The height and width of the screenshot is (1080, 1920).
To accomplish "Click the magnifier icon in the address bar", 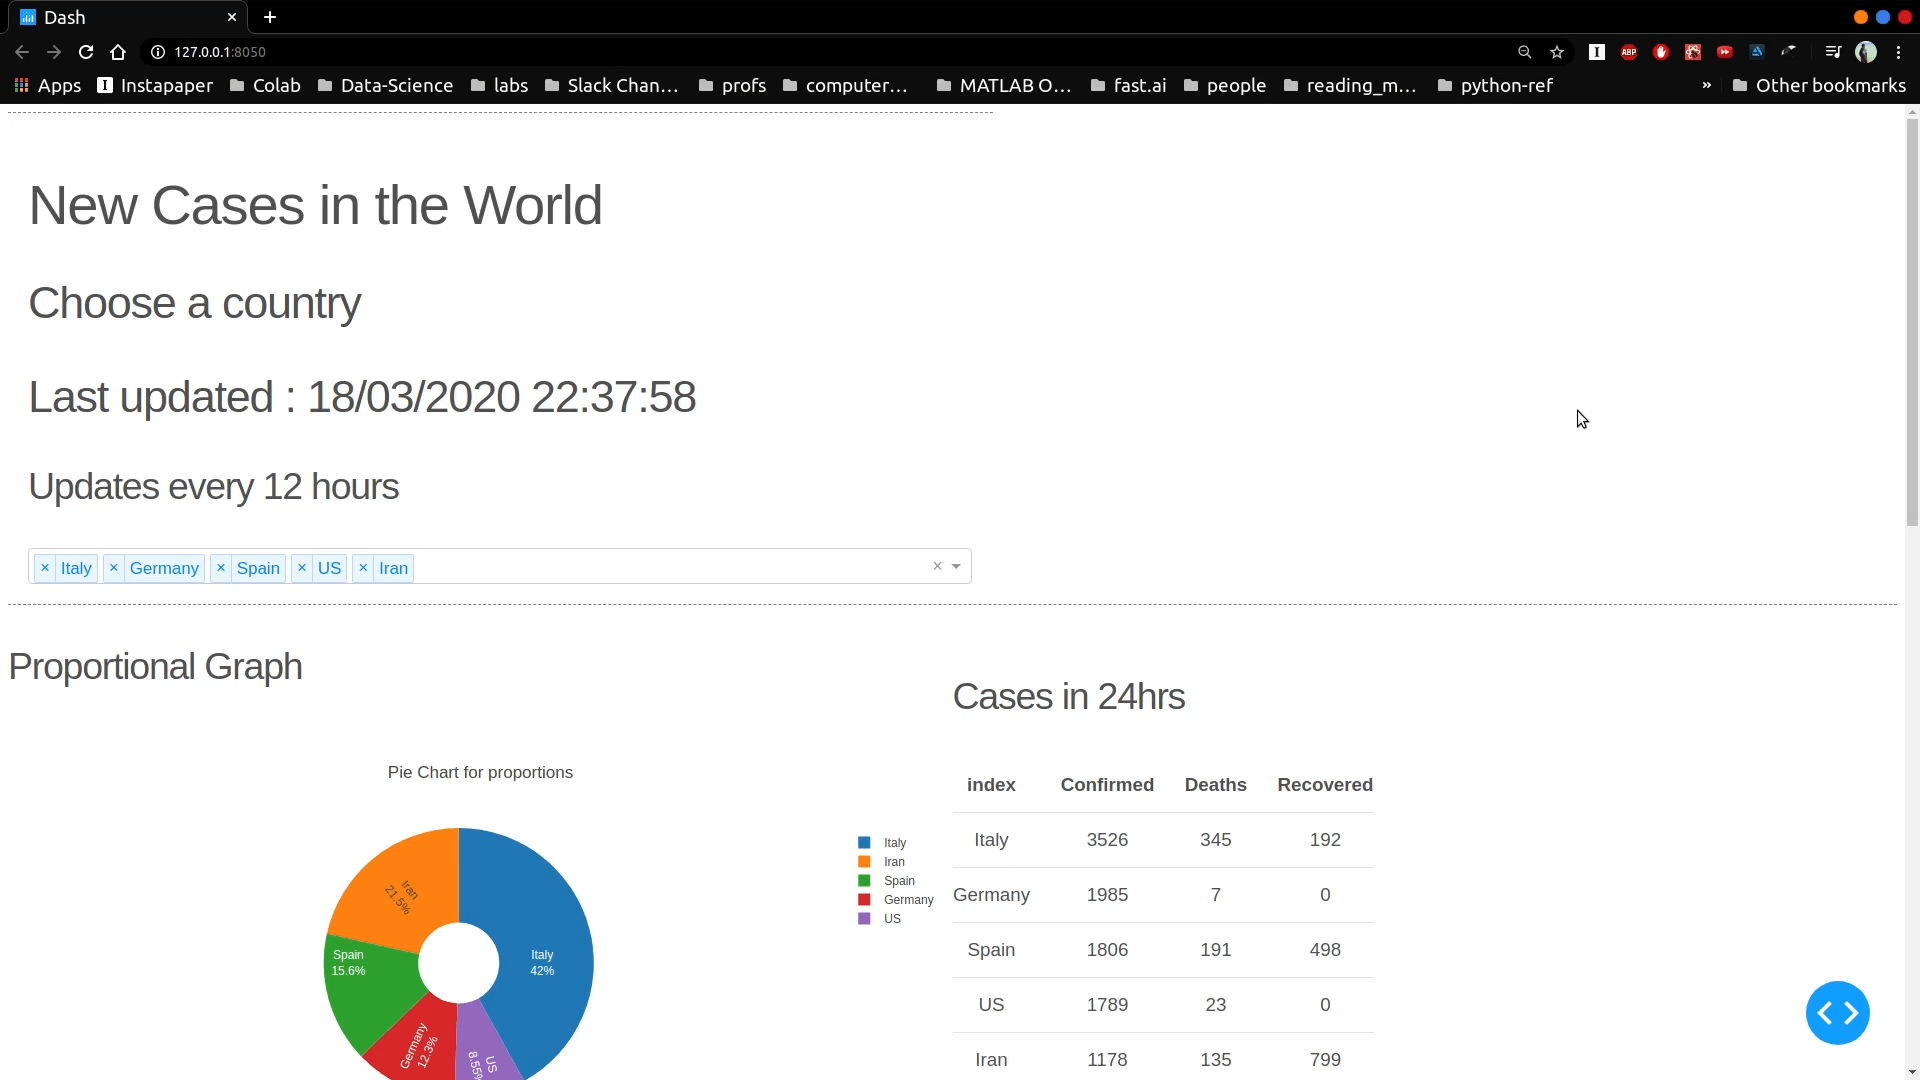I will pyautogui.click(x=1524, y=52).
